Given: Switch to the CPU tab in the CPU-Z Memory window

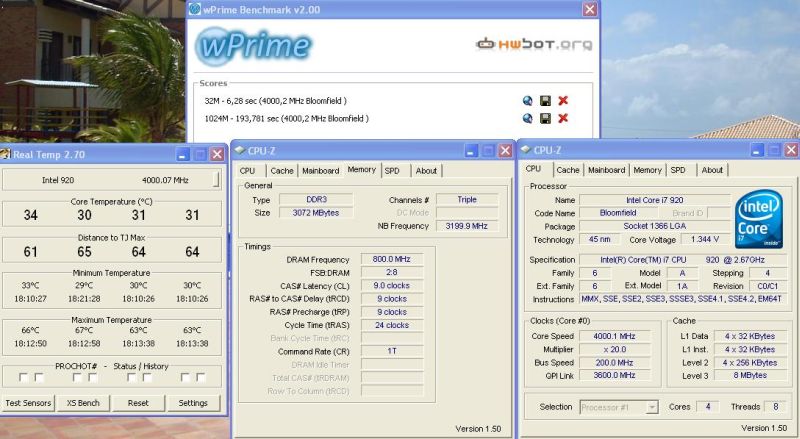Looking at the screenshot, I should pos(247,171).
